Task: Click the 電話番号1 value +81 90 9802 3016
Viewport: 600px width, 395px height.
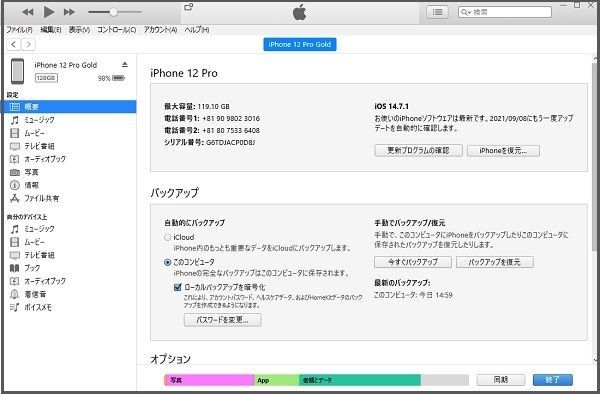Action: click(231, 119)
